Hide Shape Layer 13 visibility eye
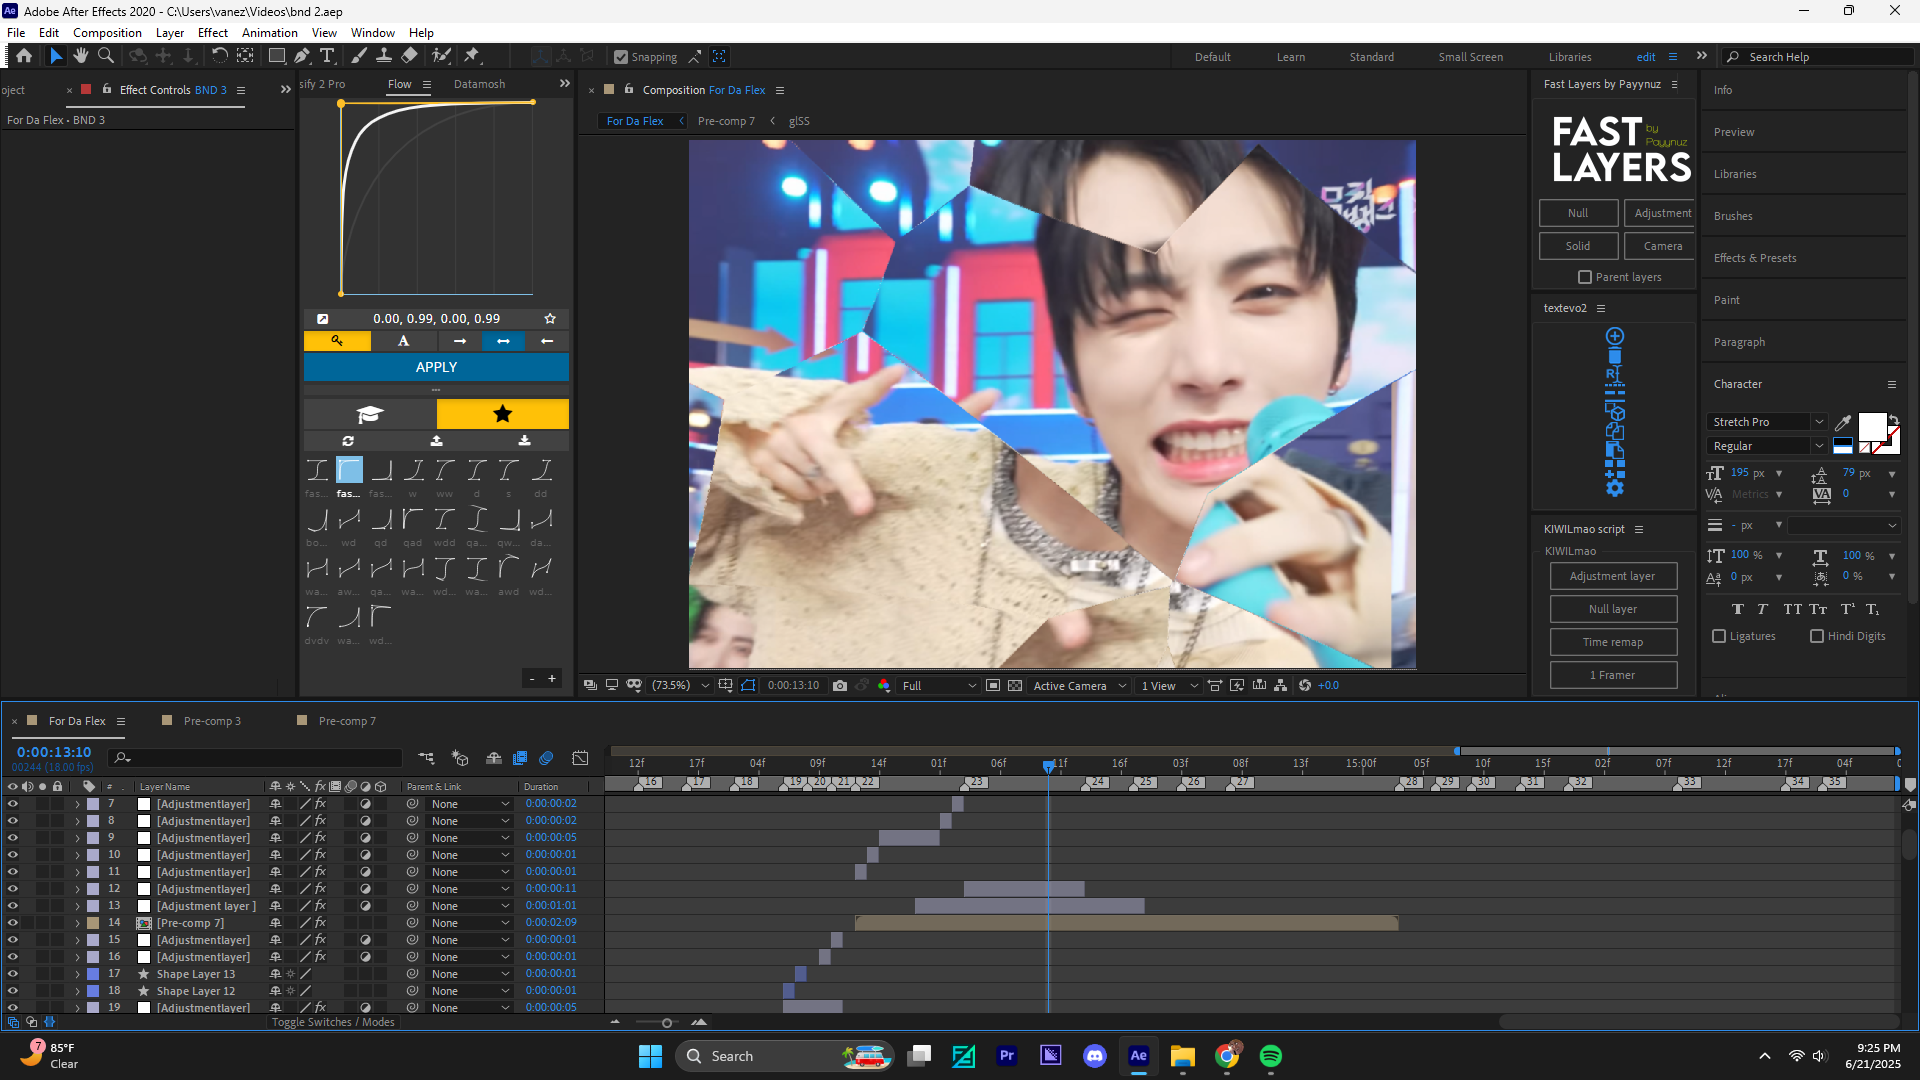1920x1080 pixels. click(x=13, y=974)
